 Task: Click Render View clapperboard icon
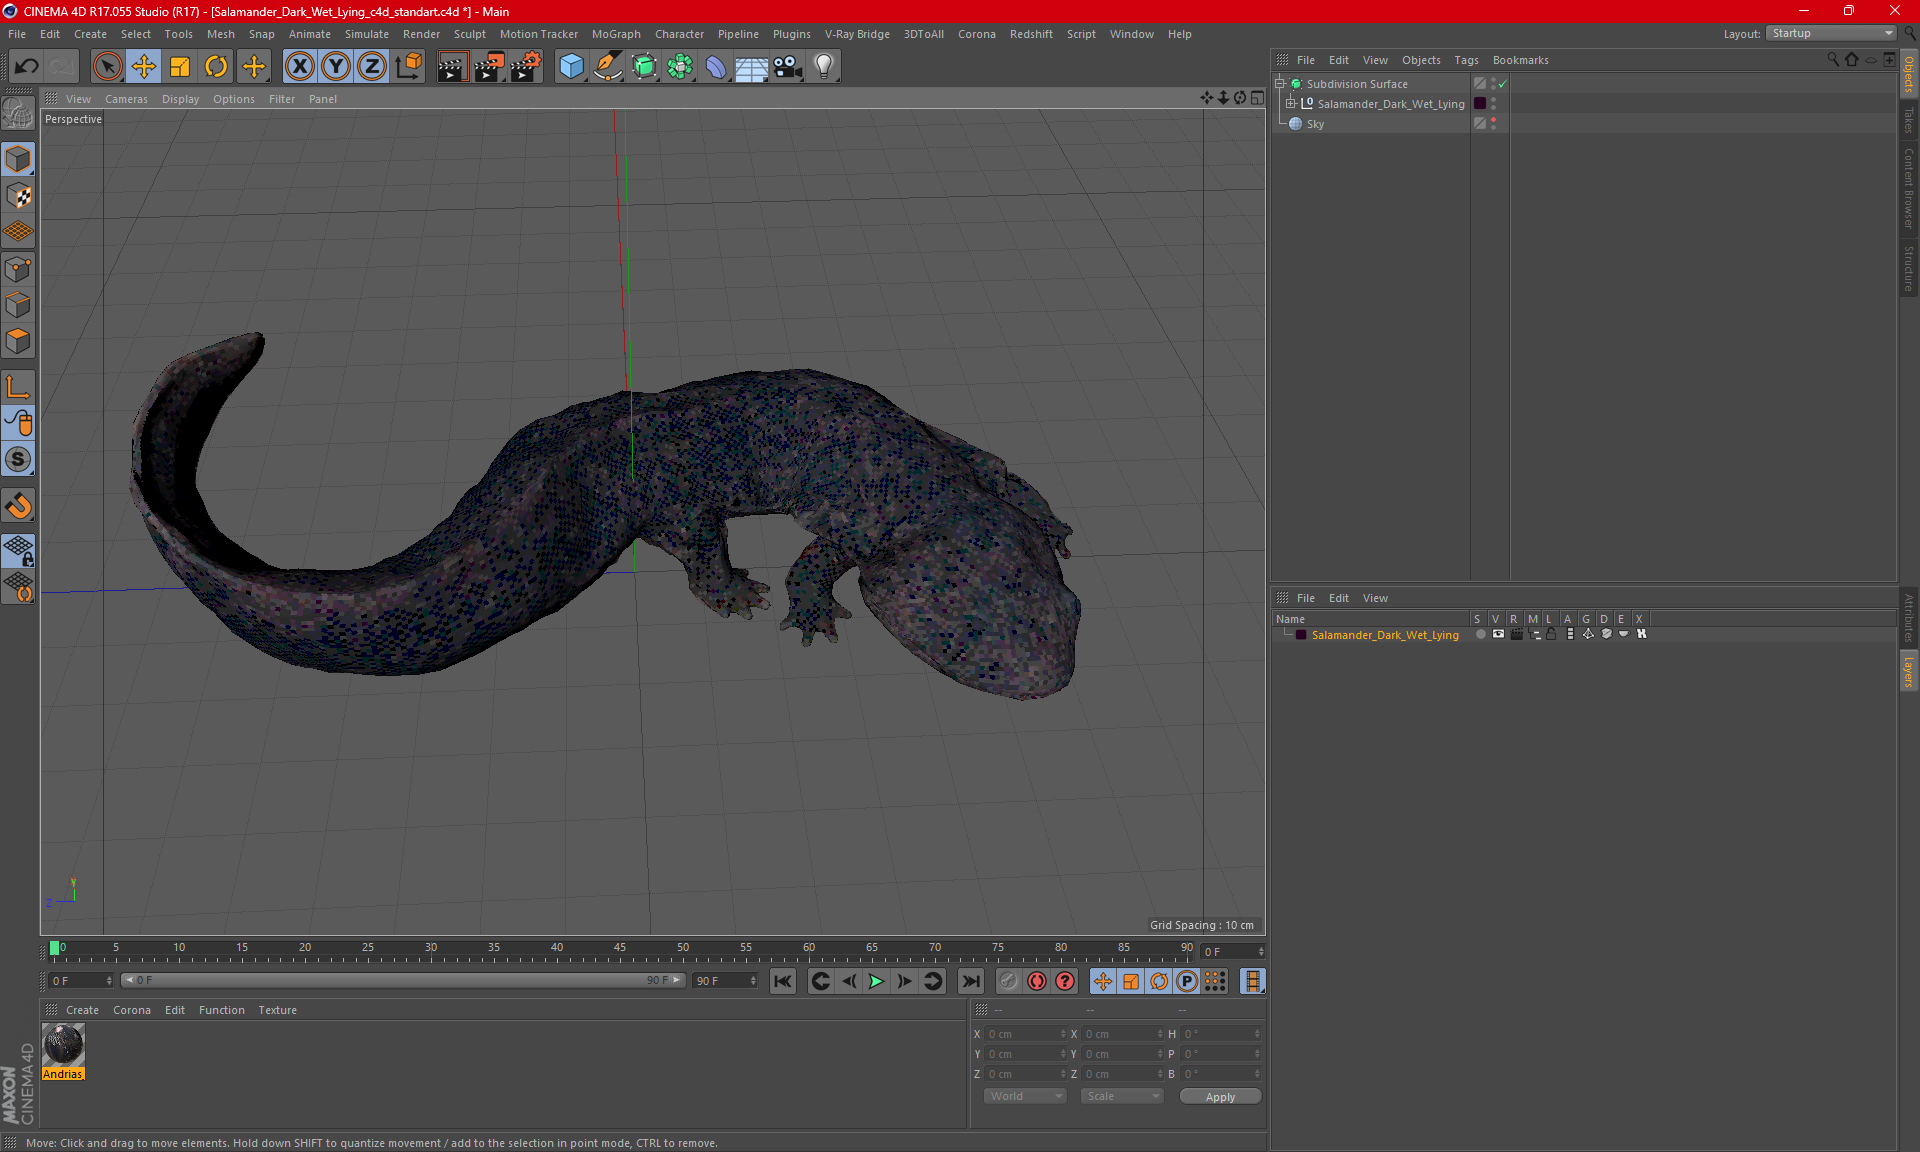click(452, 67)
